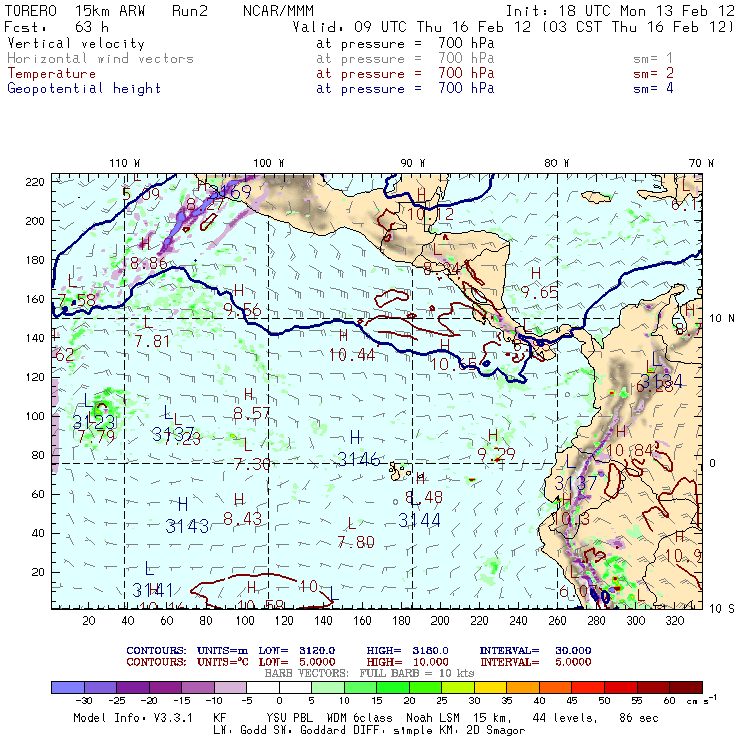The image size is (740, 740).
Task: Click 'HIGH= 10.000' in the temperature legend
Action: pos(408,662)
